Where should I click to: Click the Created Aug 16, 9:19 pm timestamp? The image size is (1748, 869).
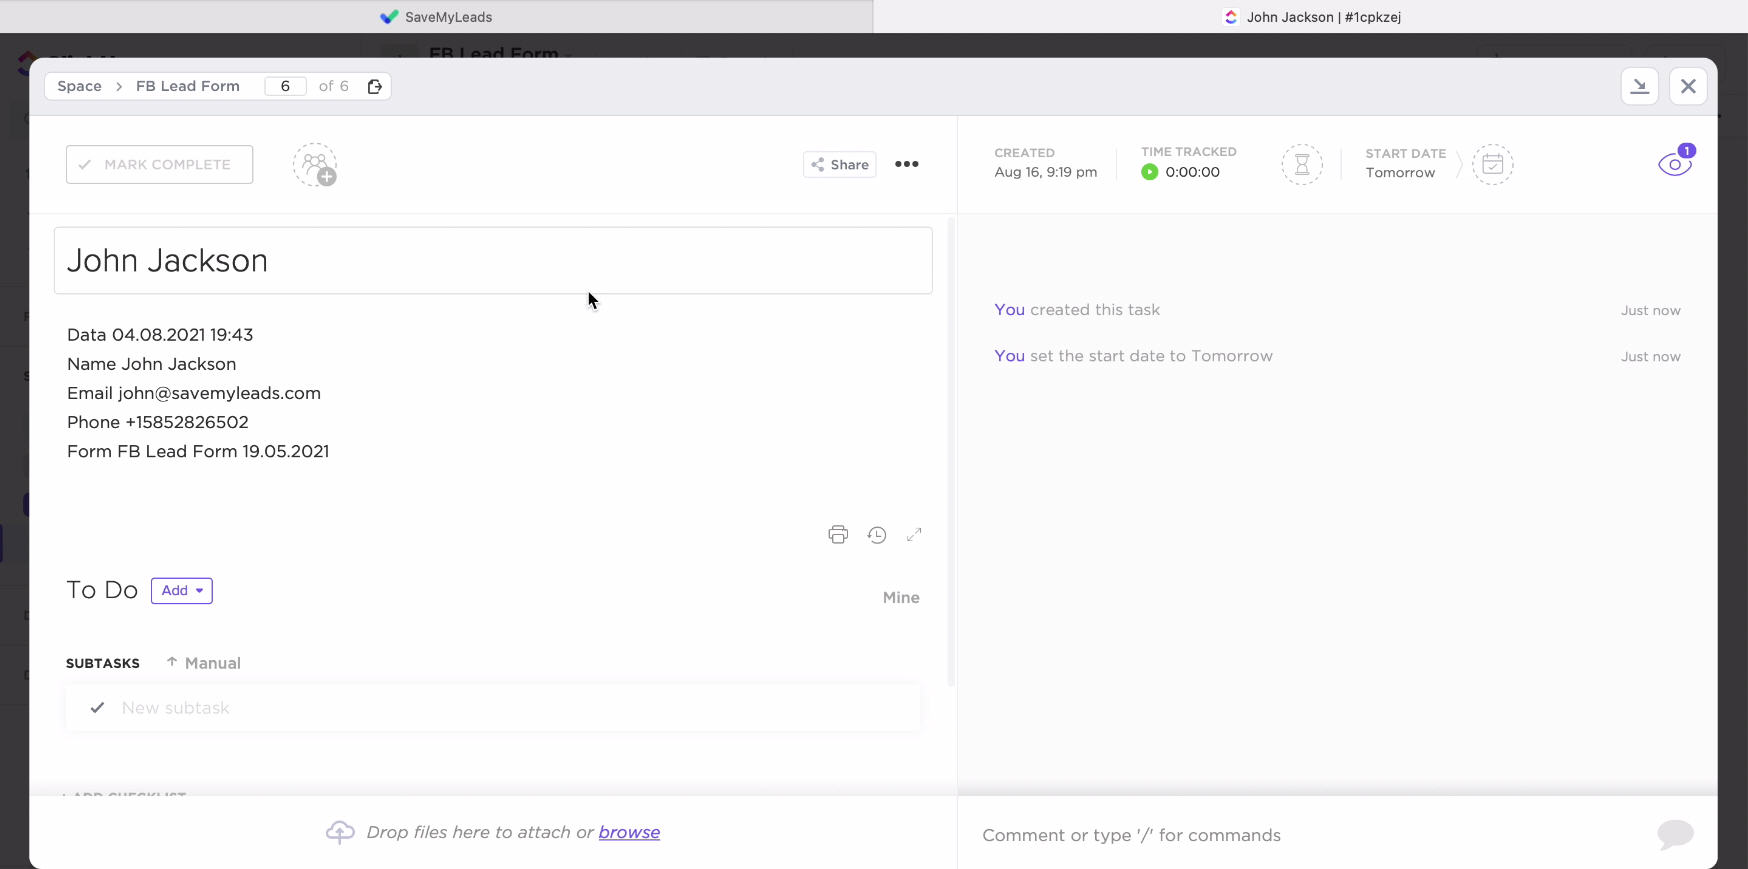tap(1045, 172)
